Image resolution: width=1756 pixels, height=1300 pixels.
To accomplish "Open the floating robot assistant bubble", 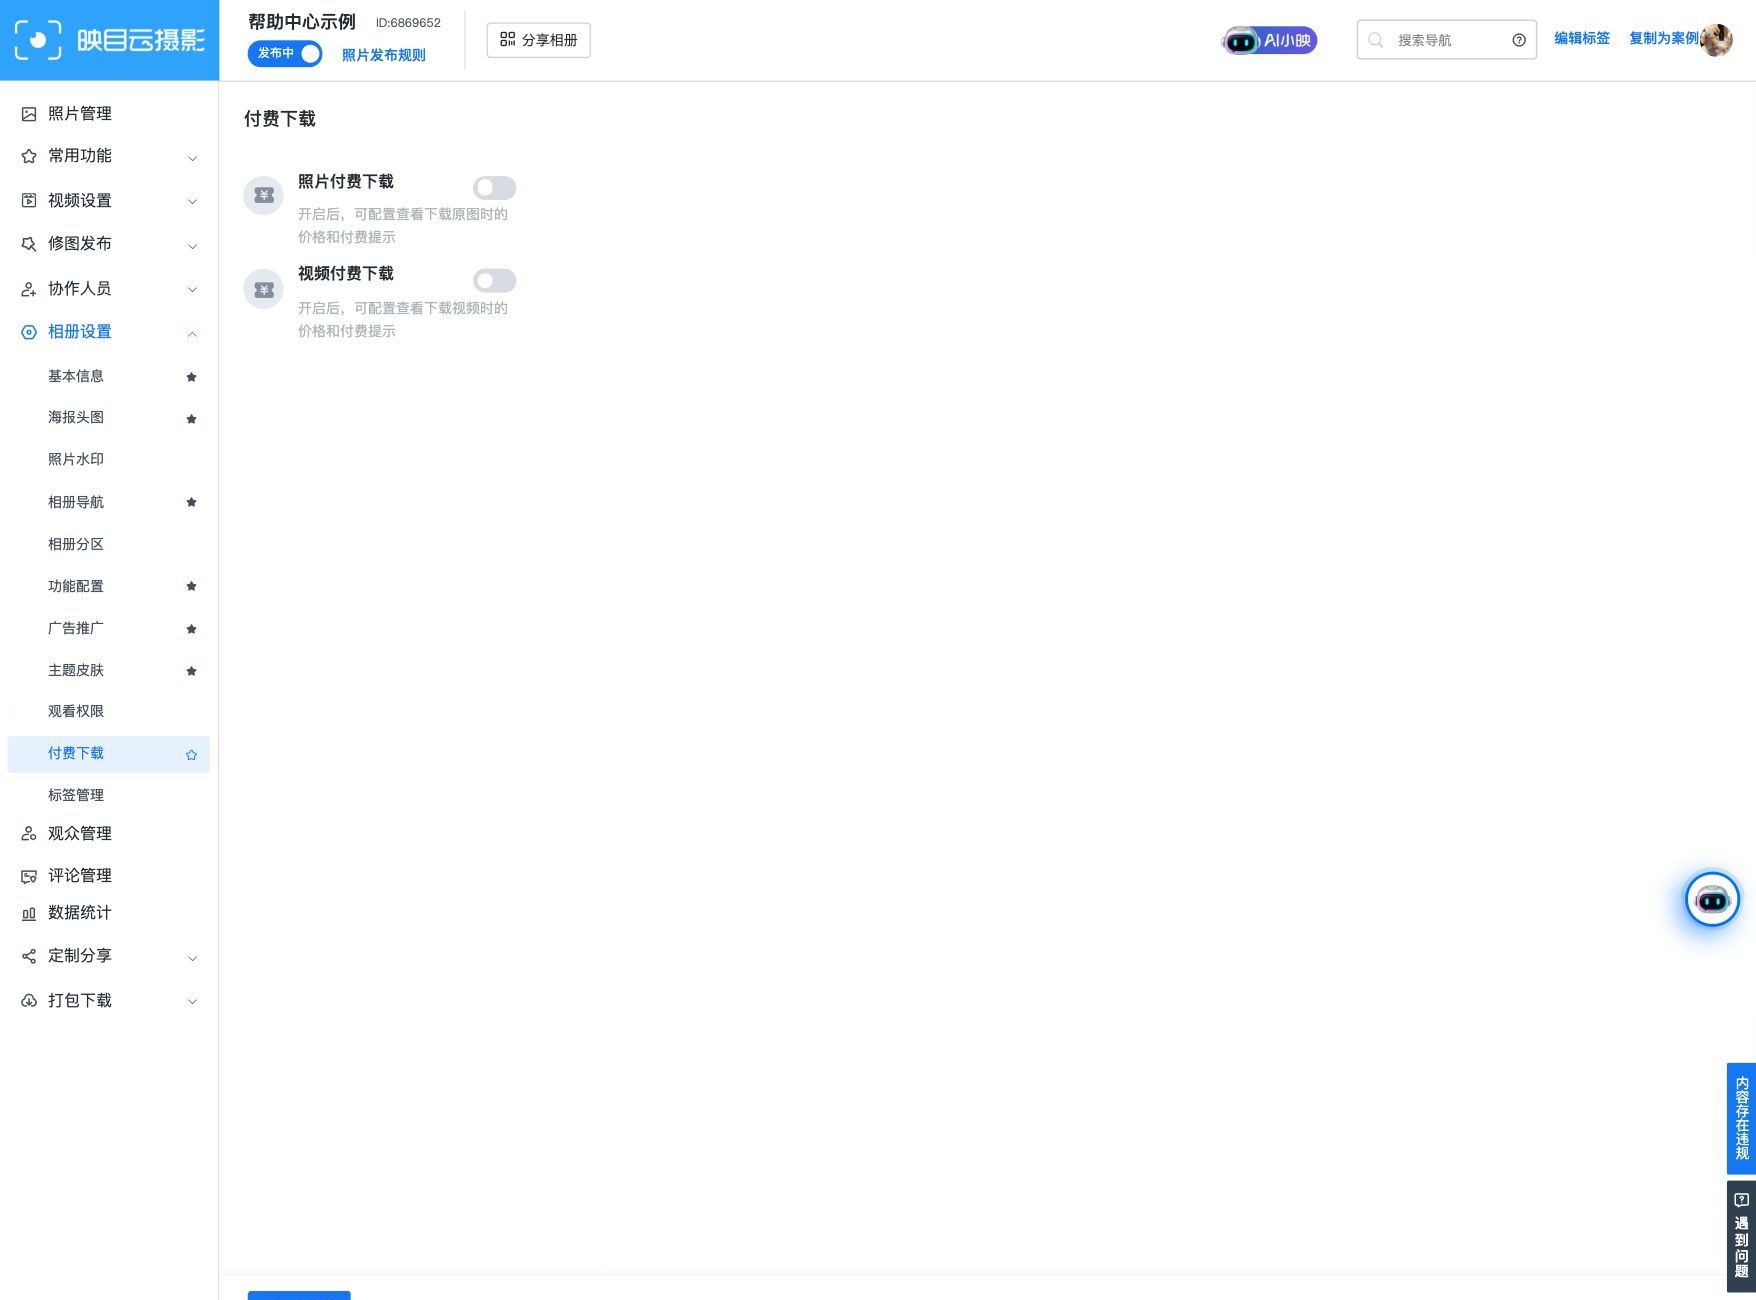I will pos(1712,899).
